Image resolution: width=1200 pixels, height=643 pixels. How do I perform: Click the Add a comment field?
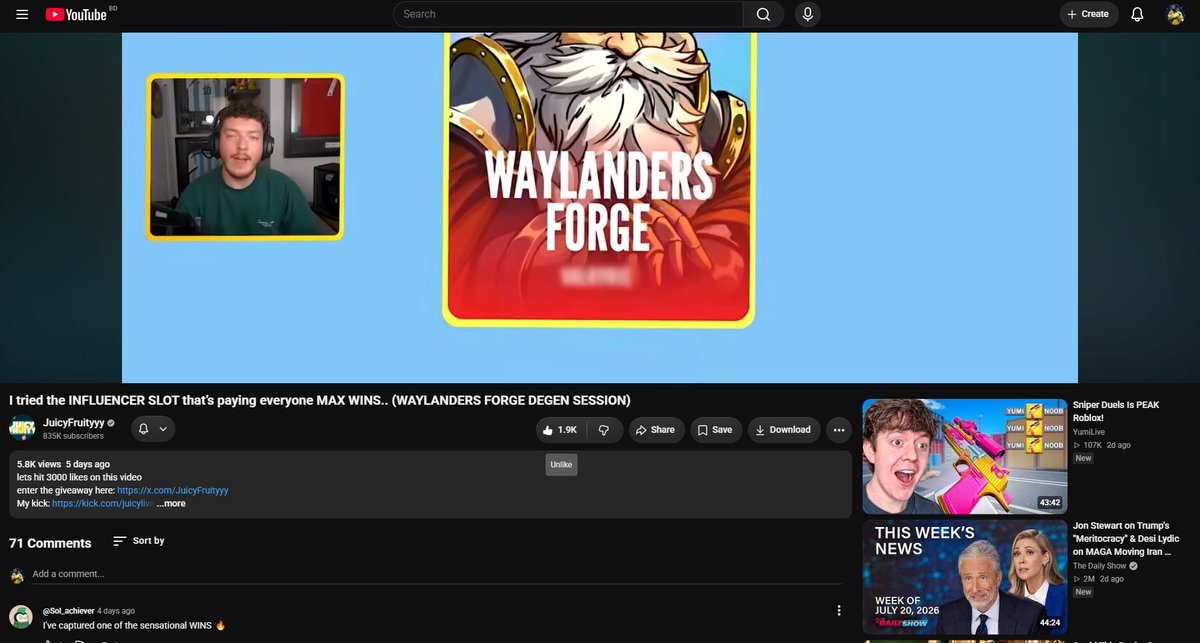point(436,574)
